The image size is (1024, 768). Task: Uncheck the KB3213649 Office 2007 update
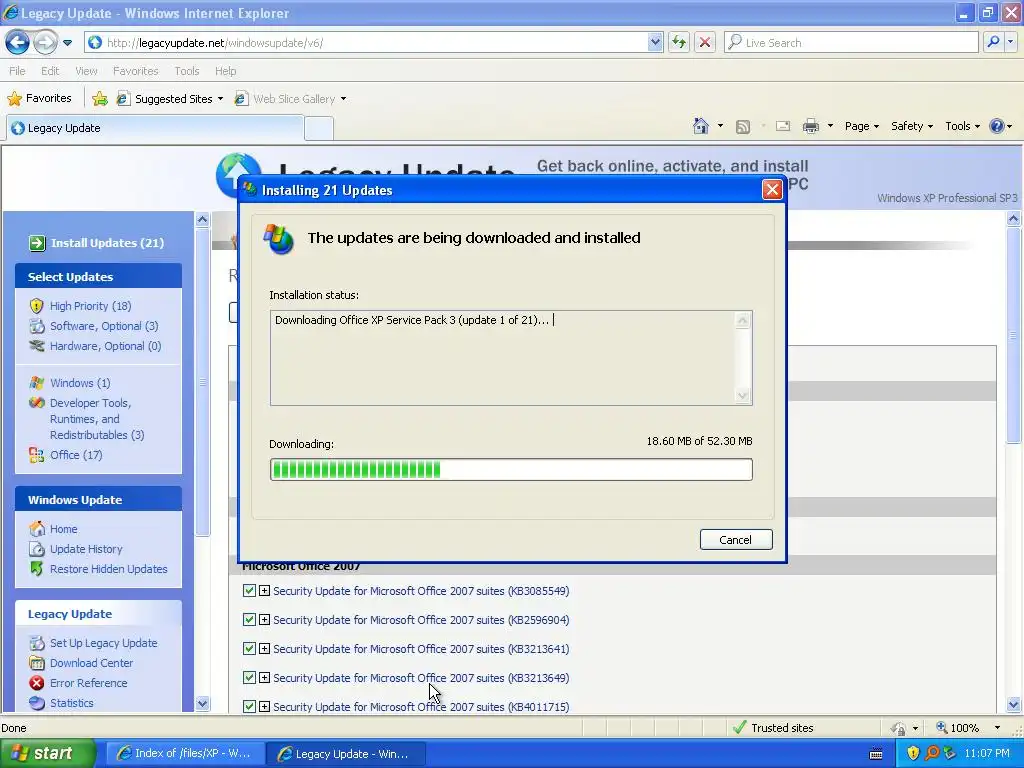click(x=249, y=677)
